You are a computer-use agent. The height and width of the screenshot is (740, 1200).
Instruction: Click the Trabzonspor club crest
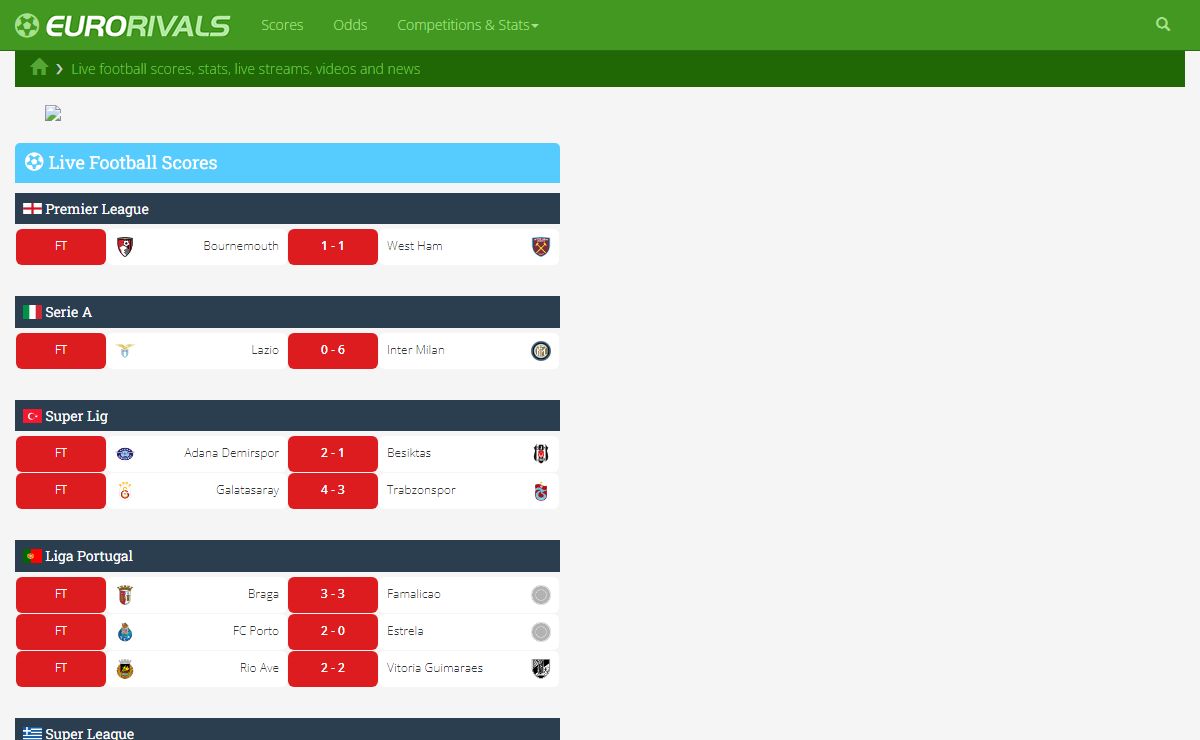coord(541,491)
